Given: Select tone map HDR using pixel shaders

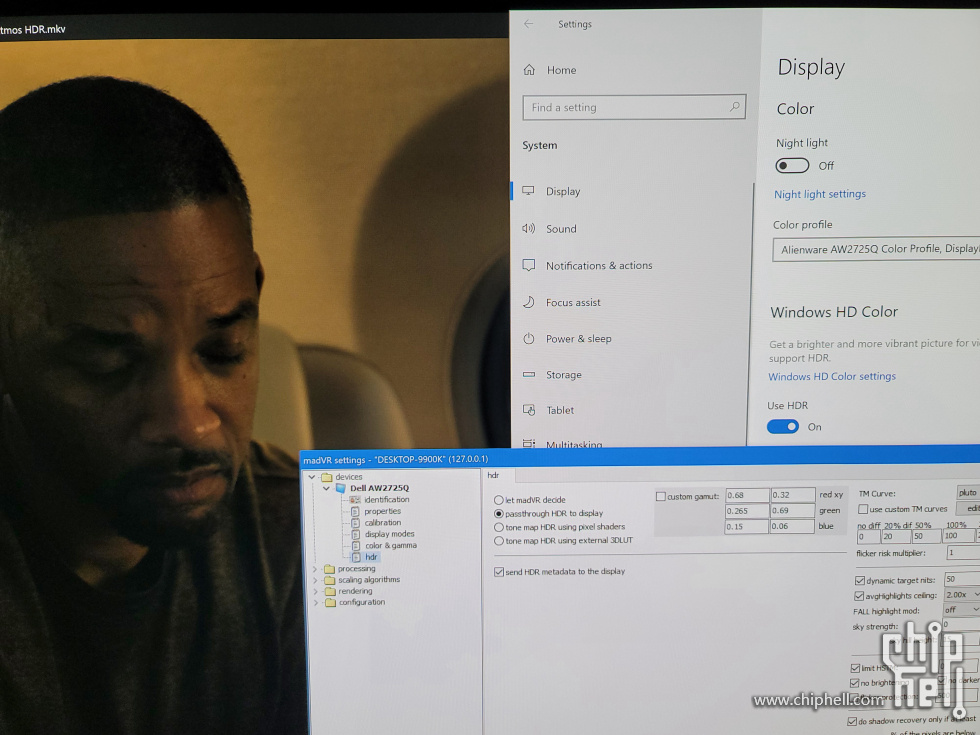Looking at the screenshot, I should pos(499,528).
